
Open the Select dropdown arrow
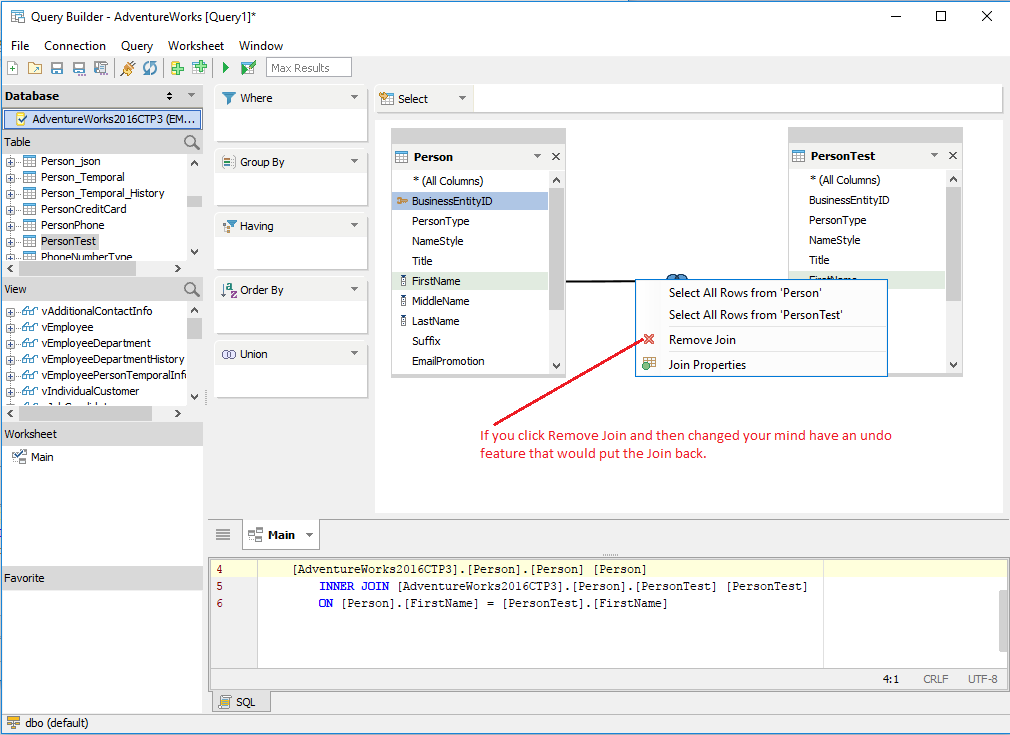pyautogui.click(x=462, y=99)
